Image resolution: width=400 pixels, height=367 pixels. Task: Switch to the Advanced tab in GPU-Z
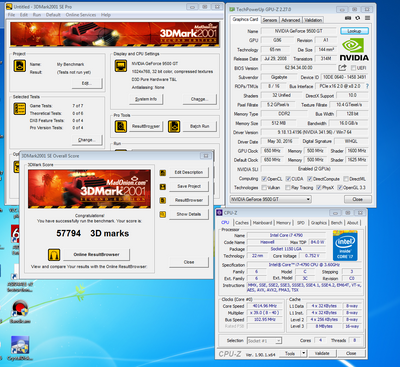(291, 20)
